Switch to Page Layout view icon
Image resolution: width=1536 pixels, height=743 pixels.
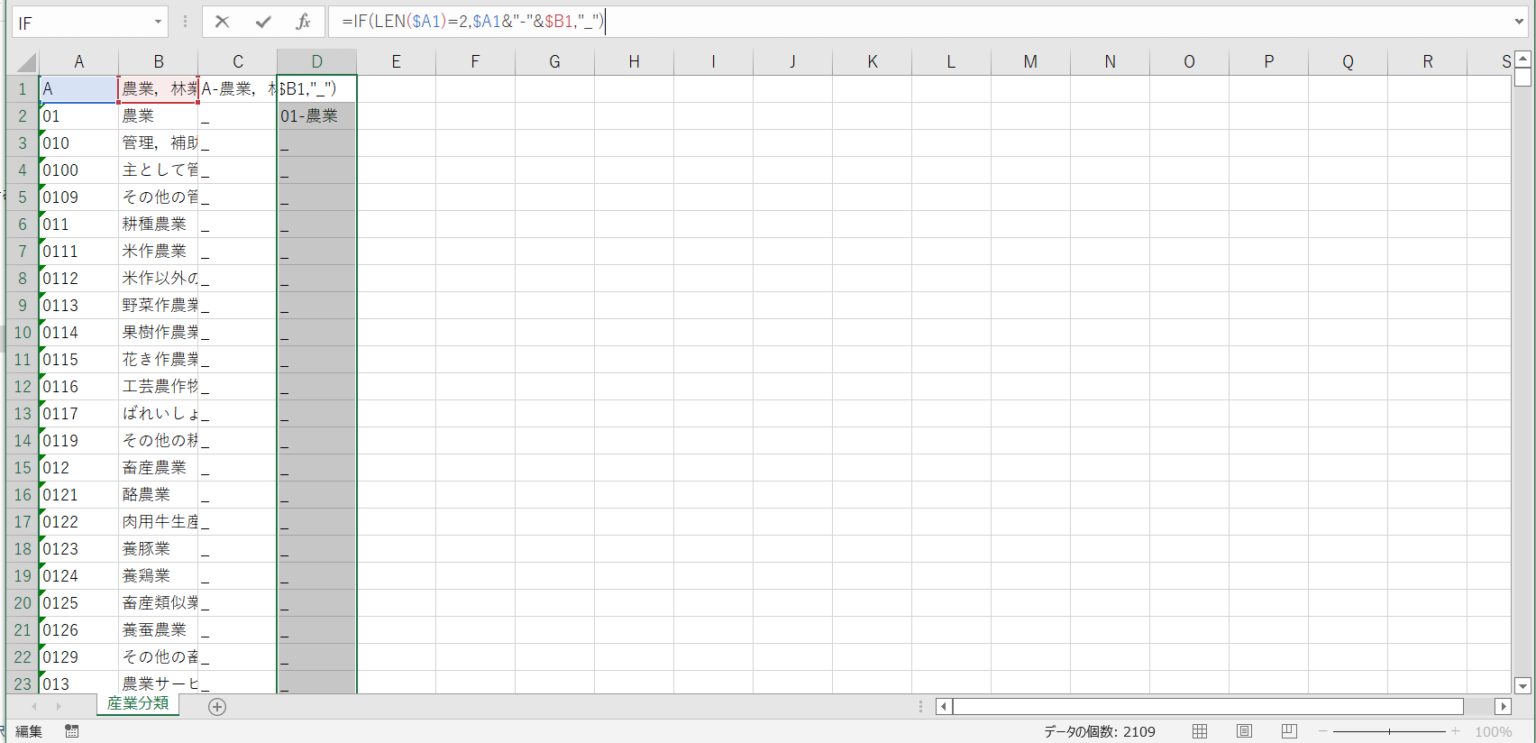point(1245,732)
